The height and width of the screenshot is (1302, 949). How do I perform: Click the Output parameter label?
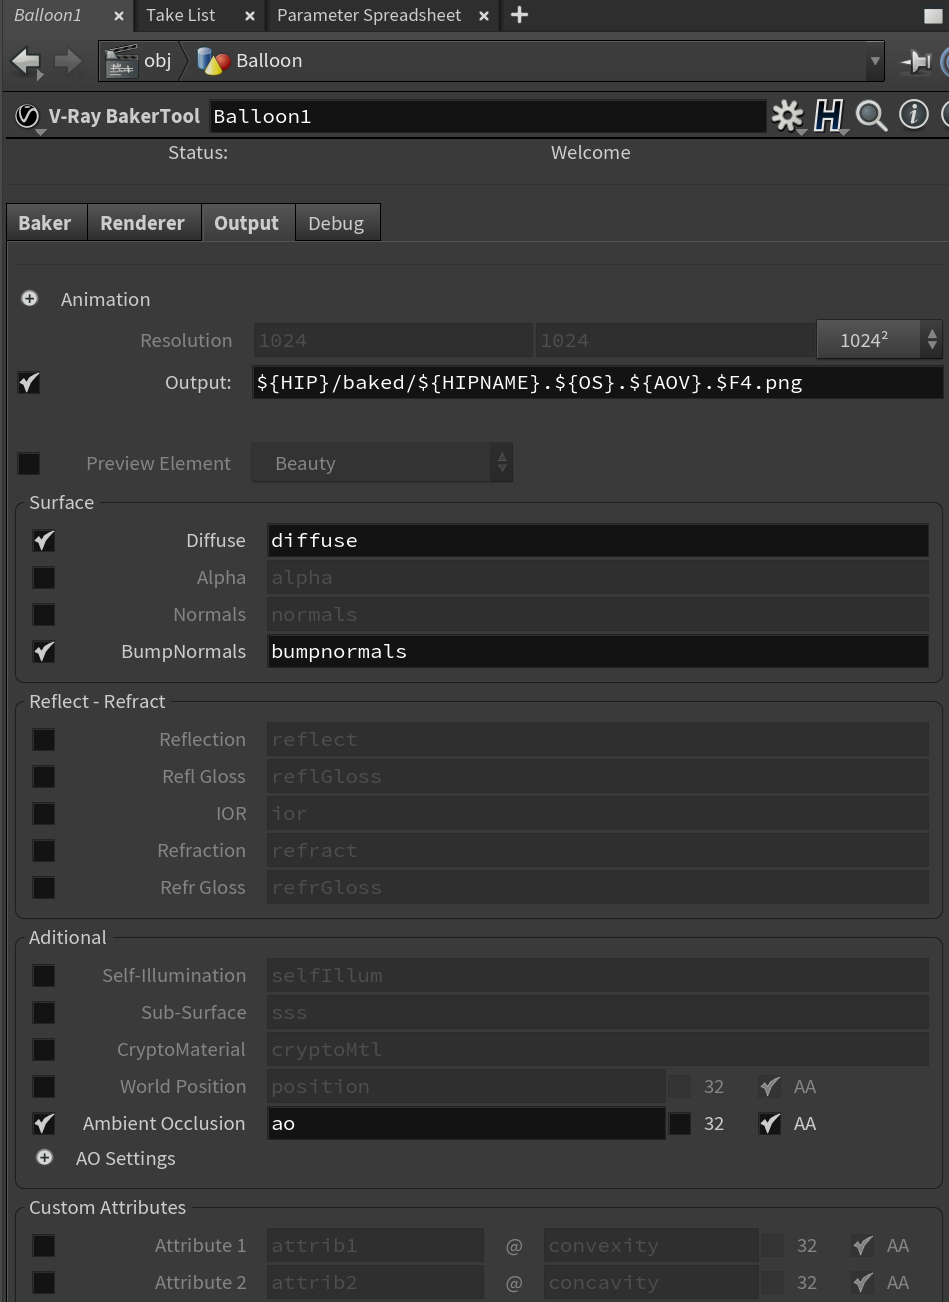[198, 382]
